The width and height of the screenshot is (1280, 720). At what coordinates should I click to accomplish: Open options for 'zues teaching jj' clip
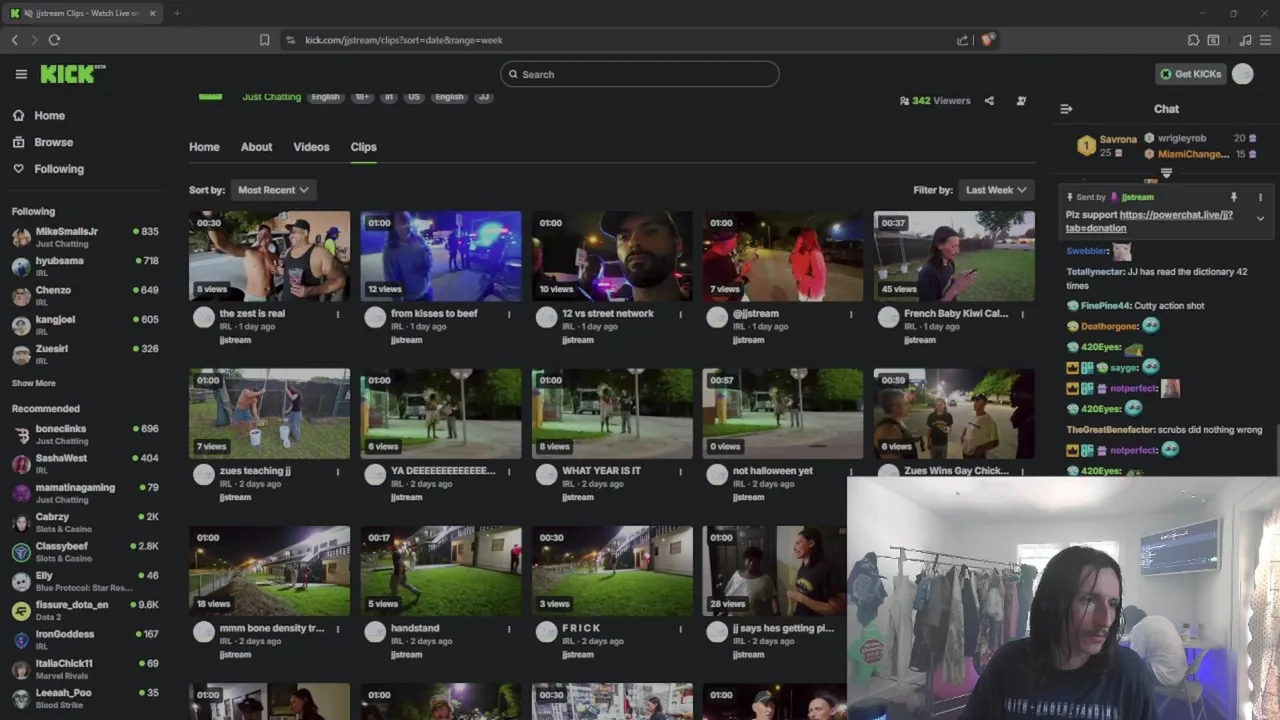tap(337, 471)
